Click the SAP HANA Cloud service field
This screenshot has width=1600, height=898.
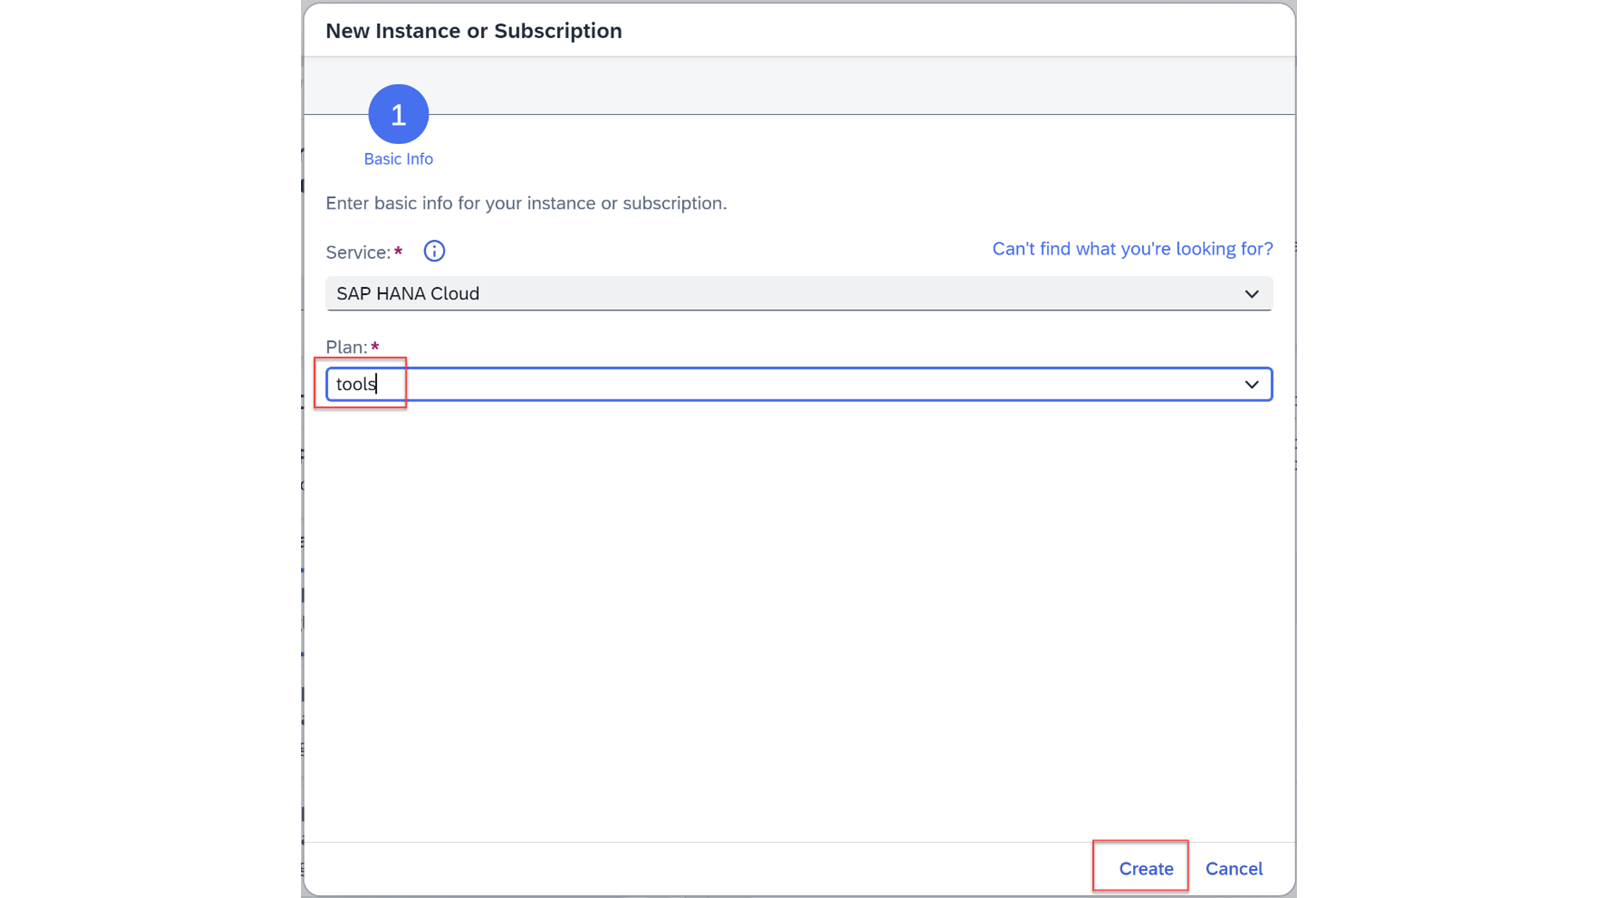point(798,294)
